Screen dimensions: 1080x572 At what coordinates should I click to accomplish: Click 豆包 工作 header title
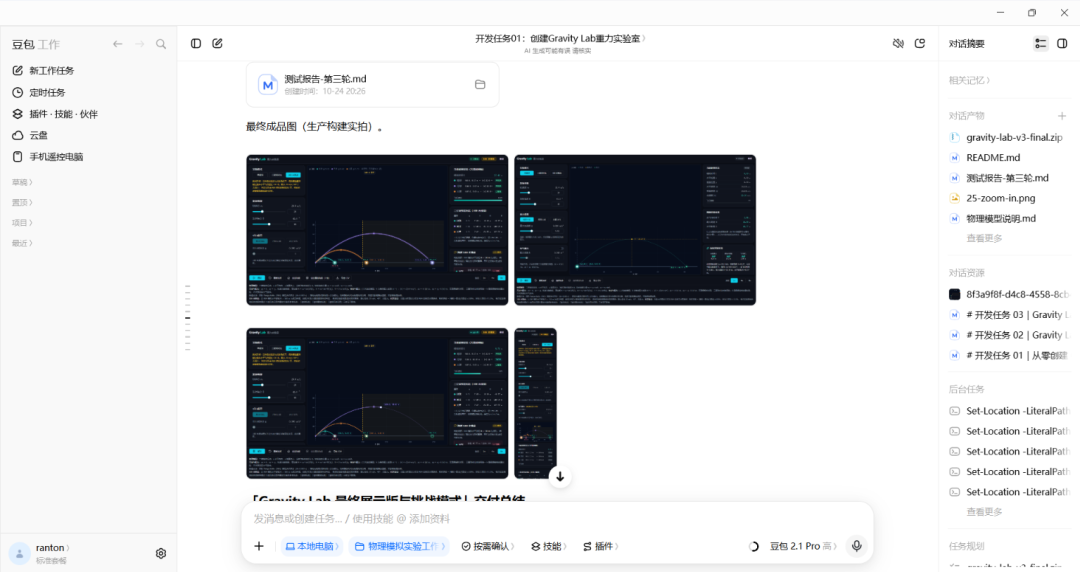point(36,44)
